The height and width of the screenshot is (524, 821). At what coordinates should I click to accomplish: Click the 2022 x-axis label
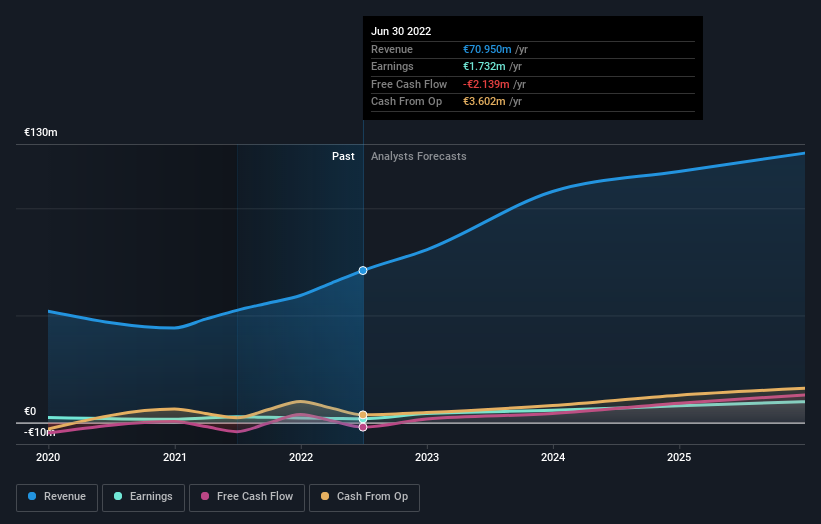click(x=301, y=457)
